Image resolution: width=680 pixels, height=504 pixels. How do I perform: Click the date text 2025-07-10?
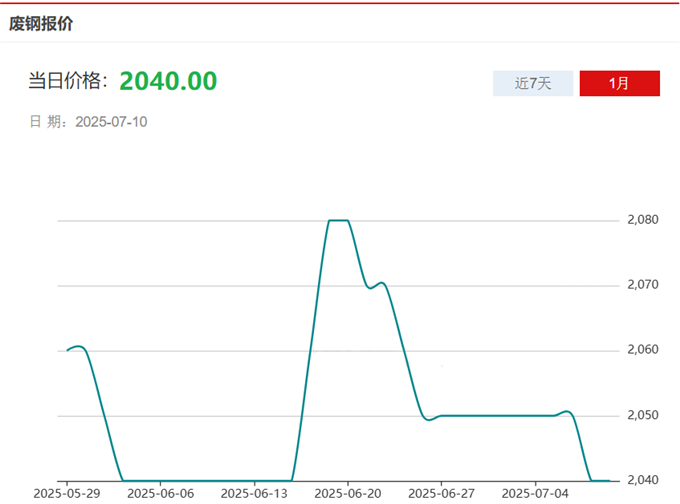tap(112, 122)
